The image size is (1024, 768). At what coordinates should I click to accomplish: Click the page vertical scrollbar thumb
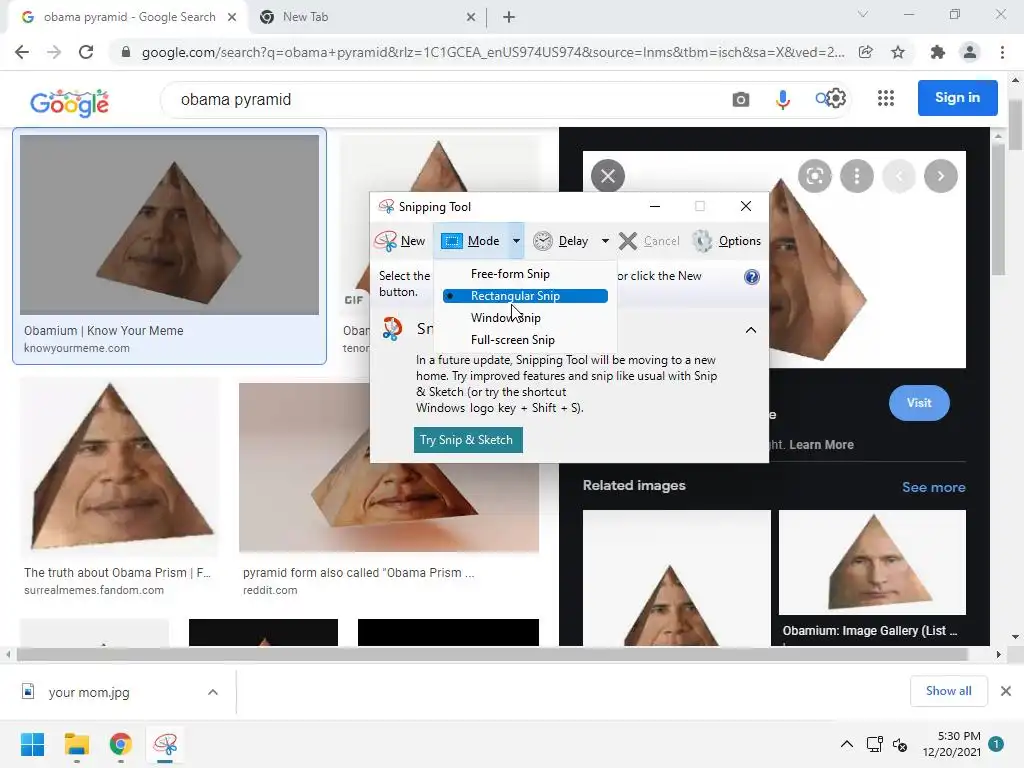pos(1016,125)
